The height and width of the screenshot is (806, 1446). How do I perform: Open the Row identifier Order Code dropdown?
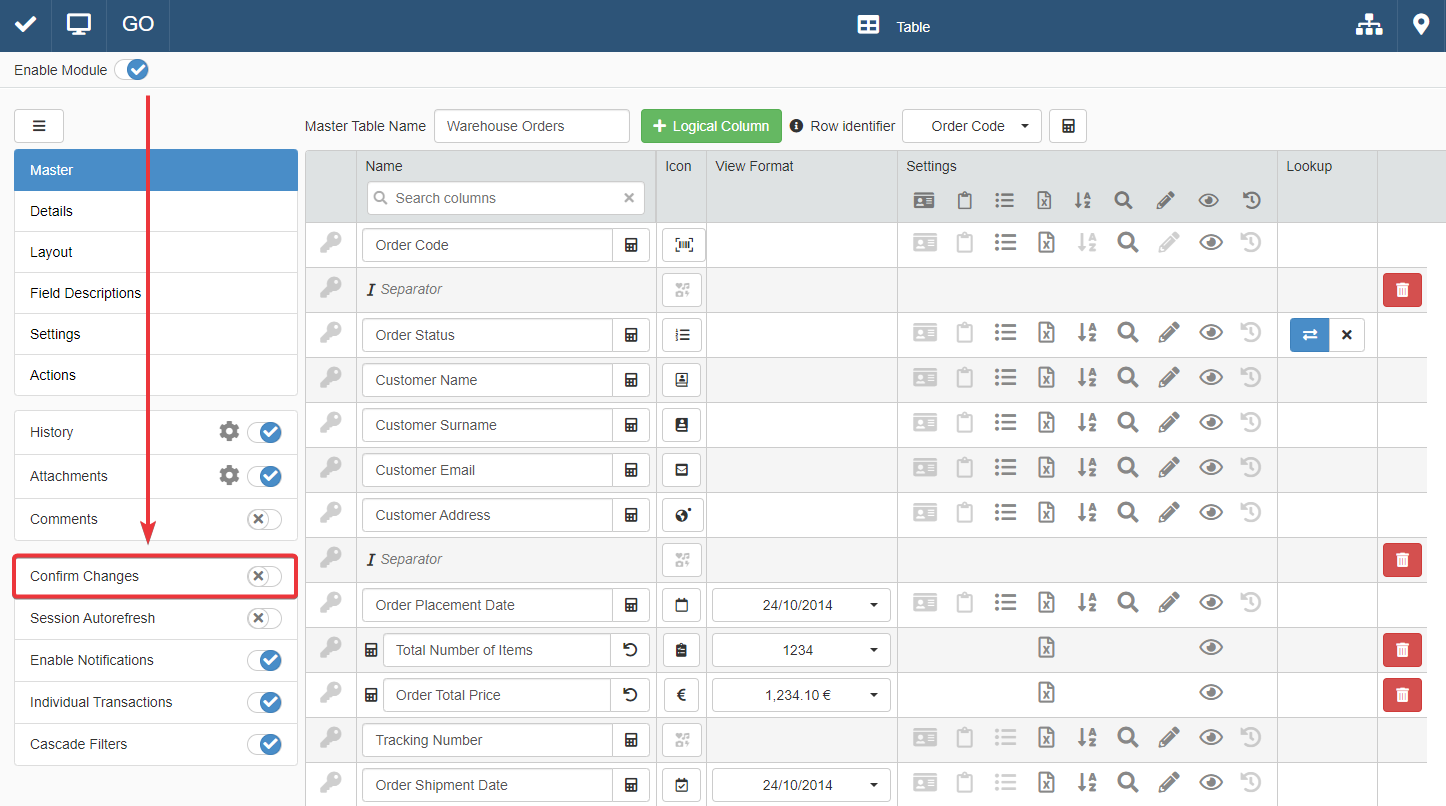click(971, 126)
